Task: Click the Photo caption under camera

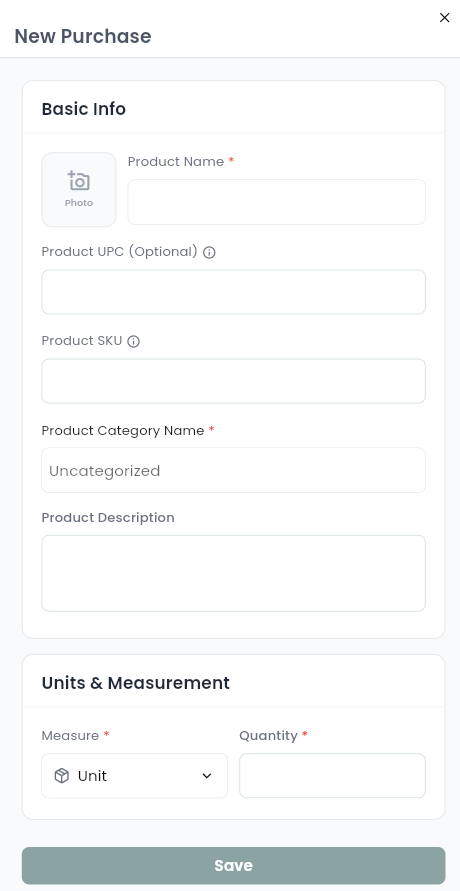Action: (x=79, y=203)
